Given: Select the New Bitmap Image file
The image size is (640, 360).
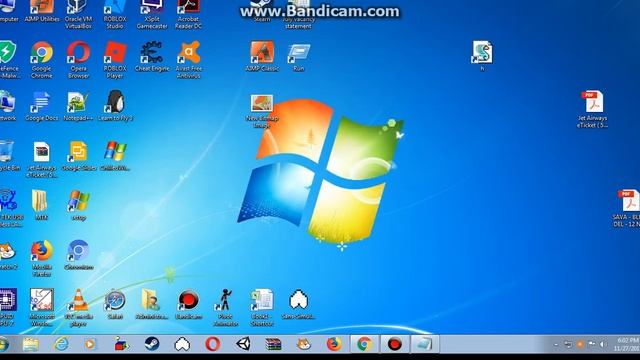Looking at the screenshot, I should tap(262, 111).
